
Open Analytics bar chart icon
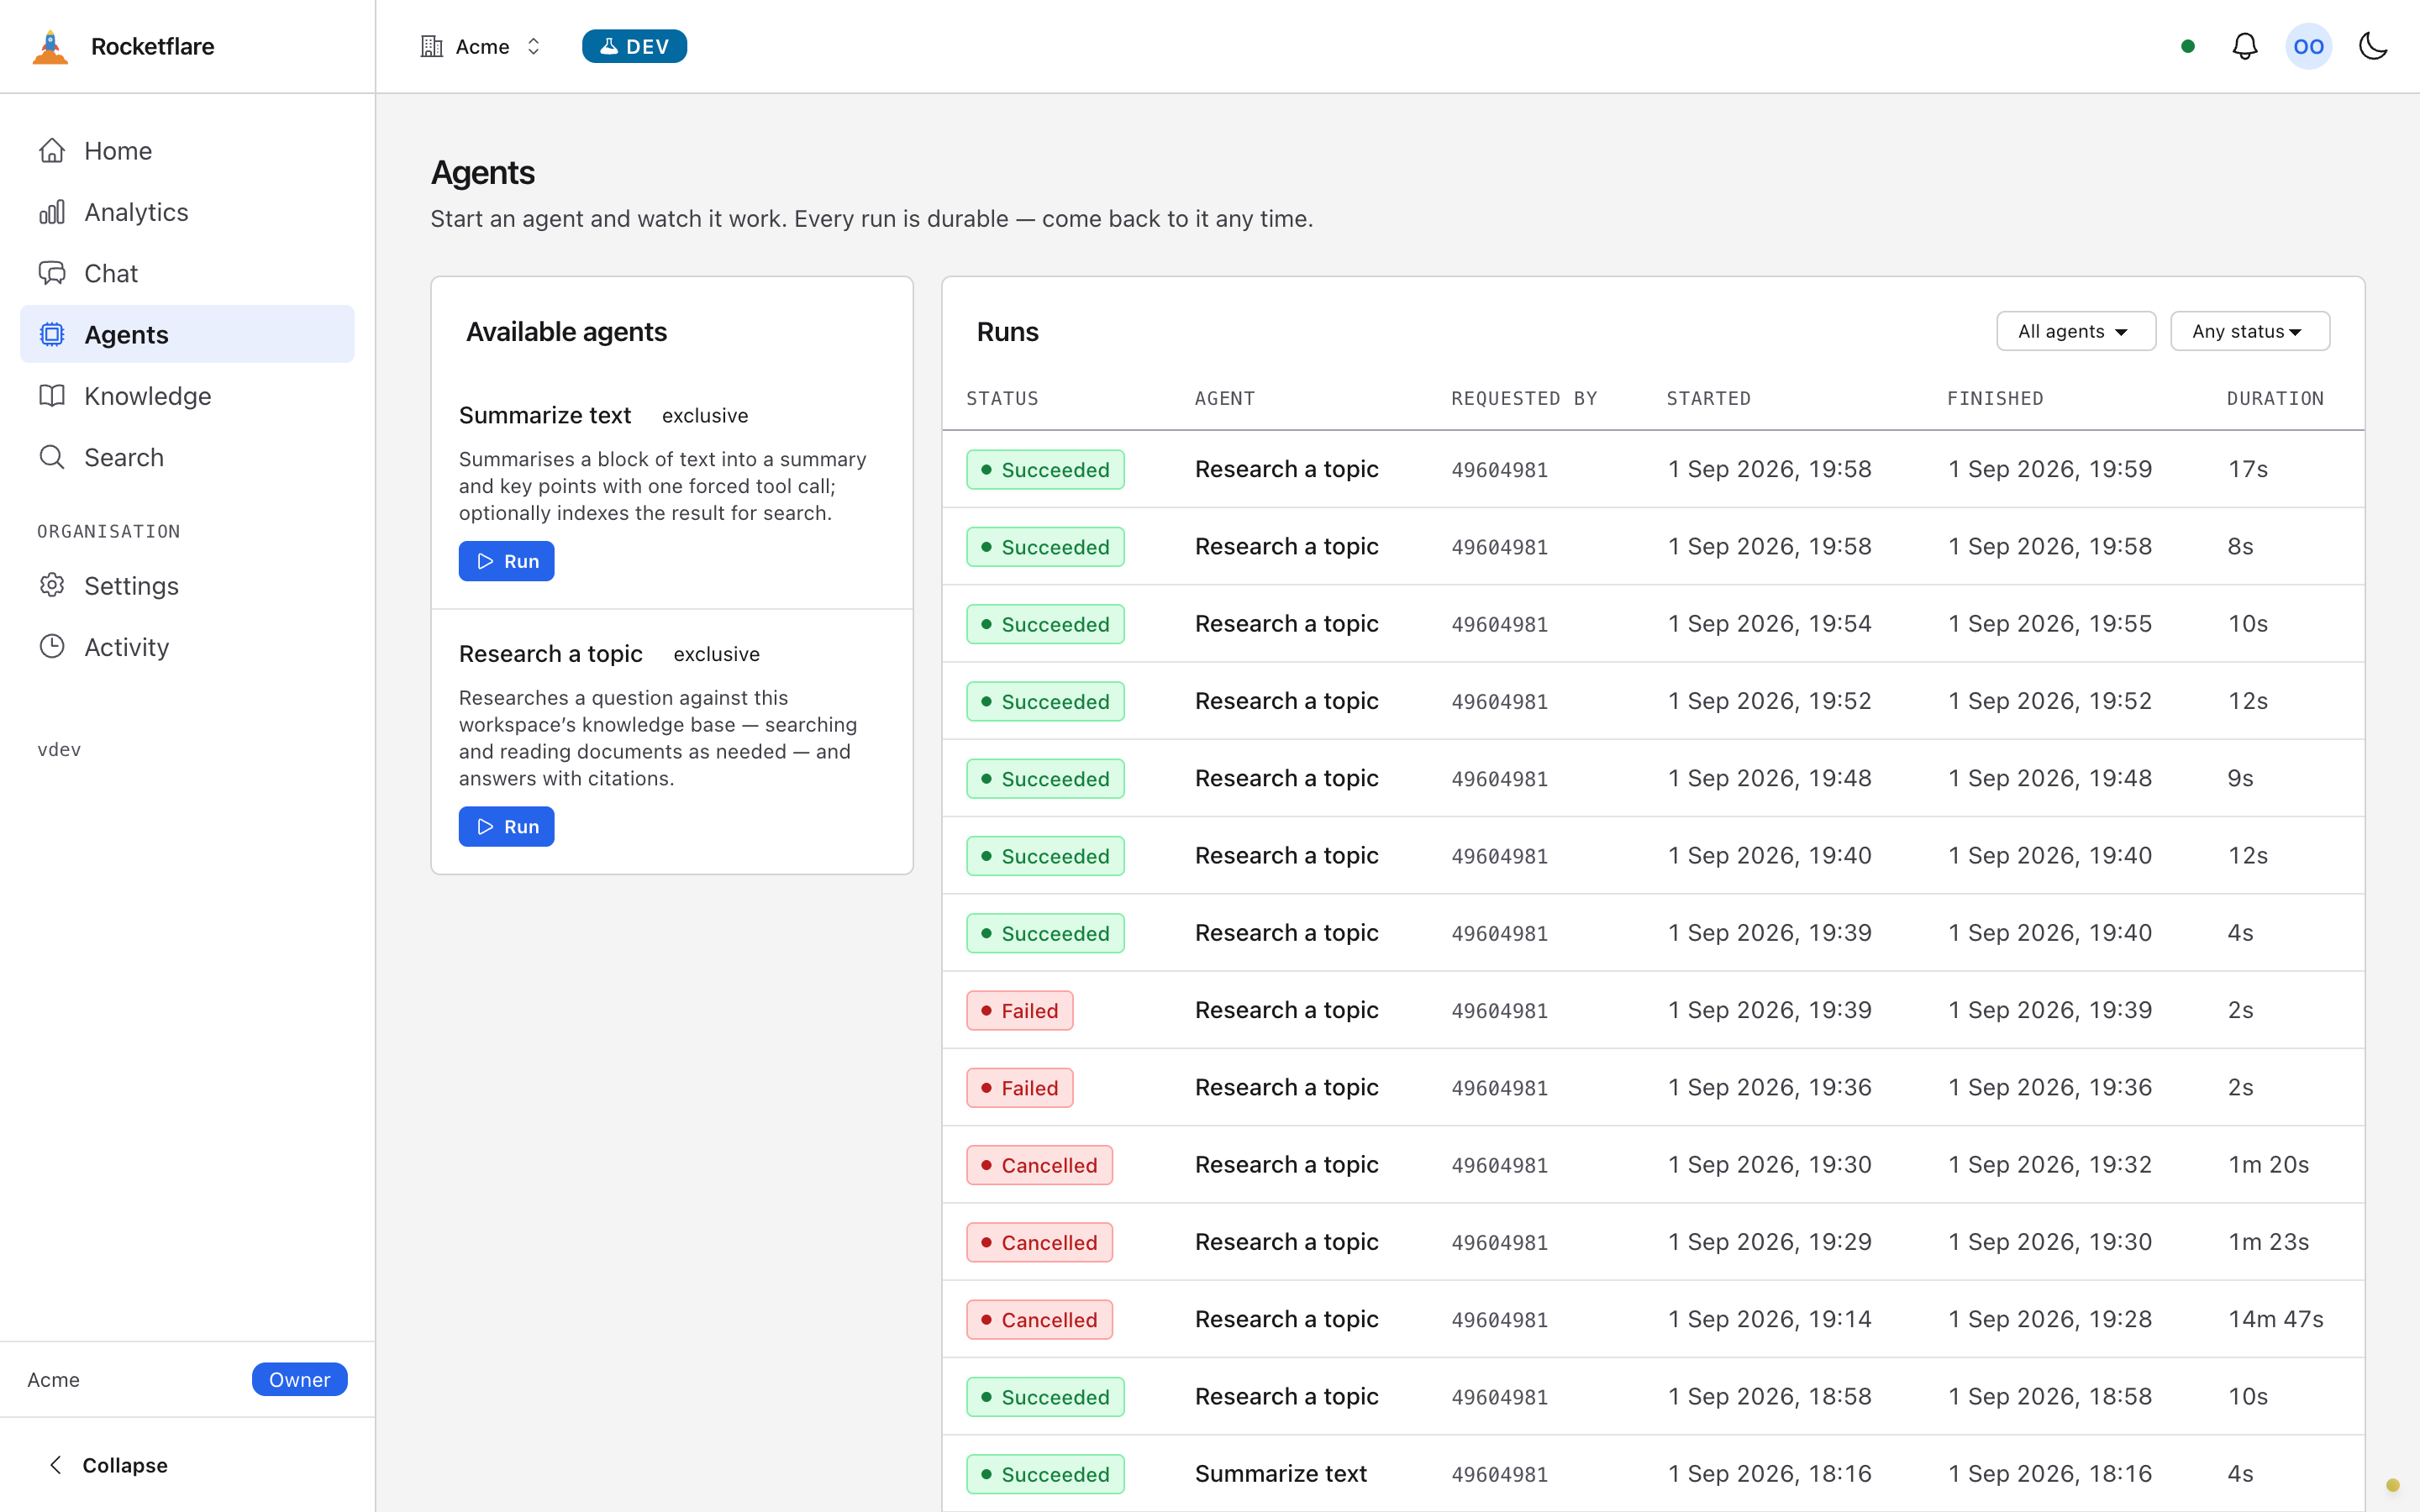tap(52, 212)
